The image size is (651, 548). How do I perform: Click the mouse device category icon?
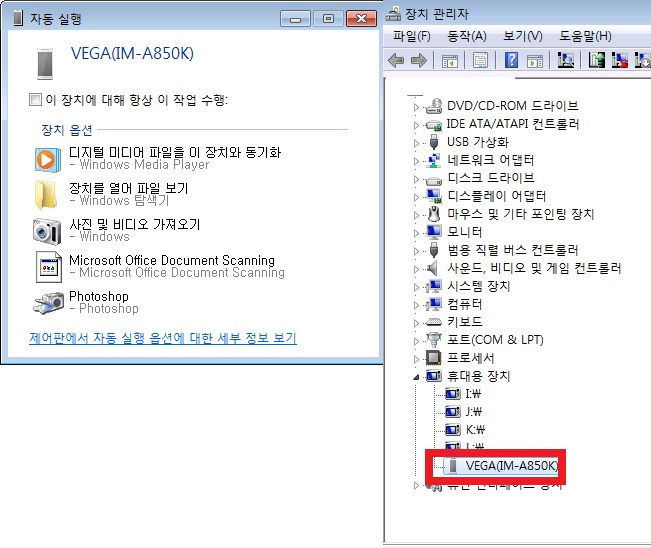(434, 214)
